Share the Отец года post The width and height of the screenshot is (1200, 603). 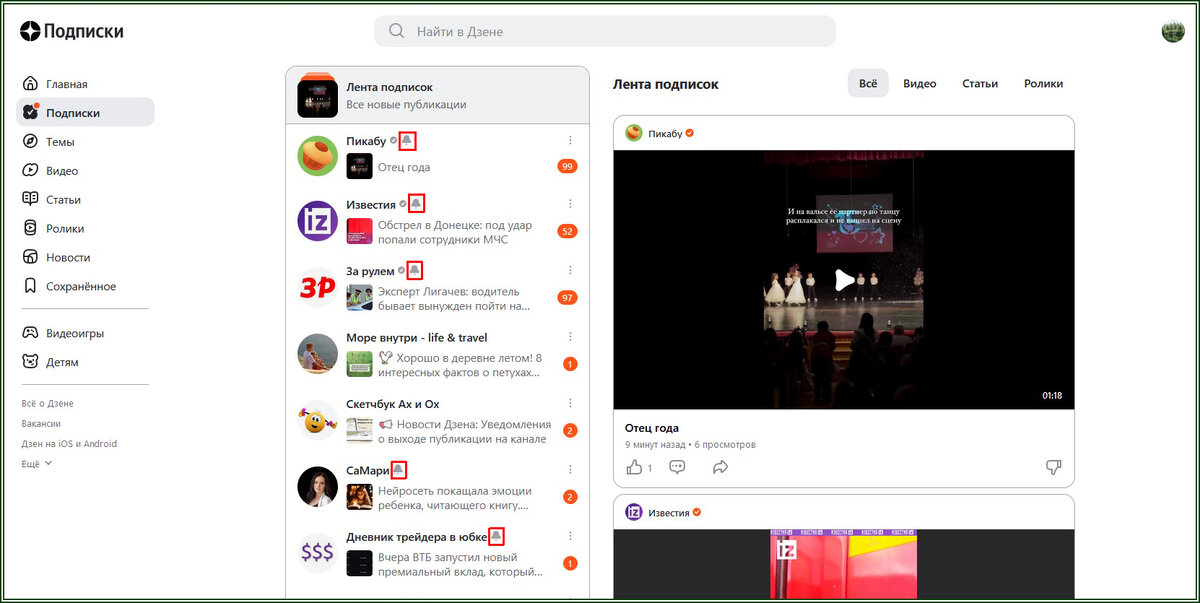[x=720, y=467]
